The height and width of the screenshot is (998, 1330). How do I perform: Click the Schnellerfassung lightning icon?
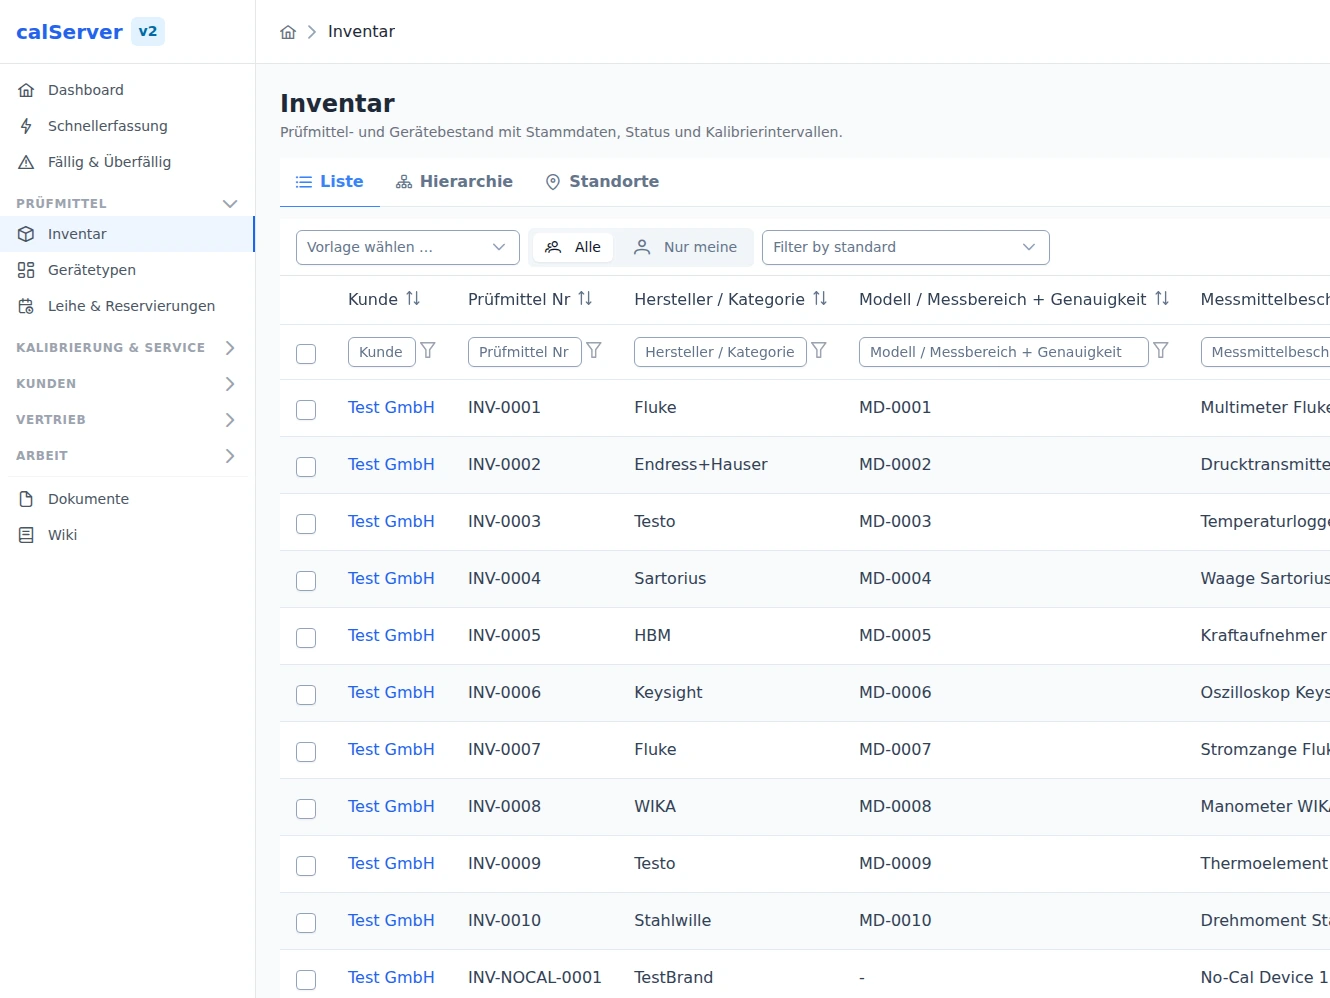click(26, 126)
